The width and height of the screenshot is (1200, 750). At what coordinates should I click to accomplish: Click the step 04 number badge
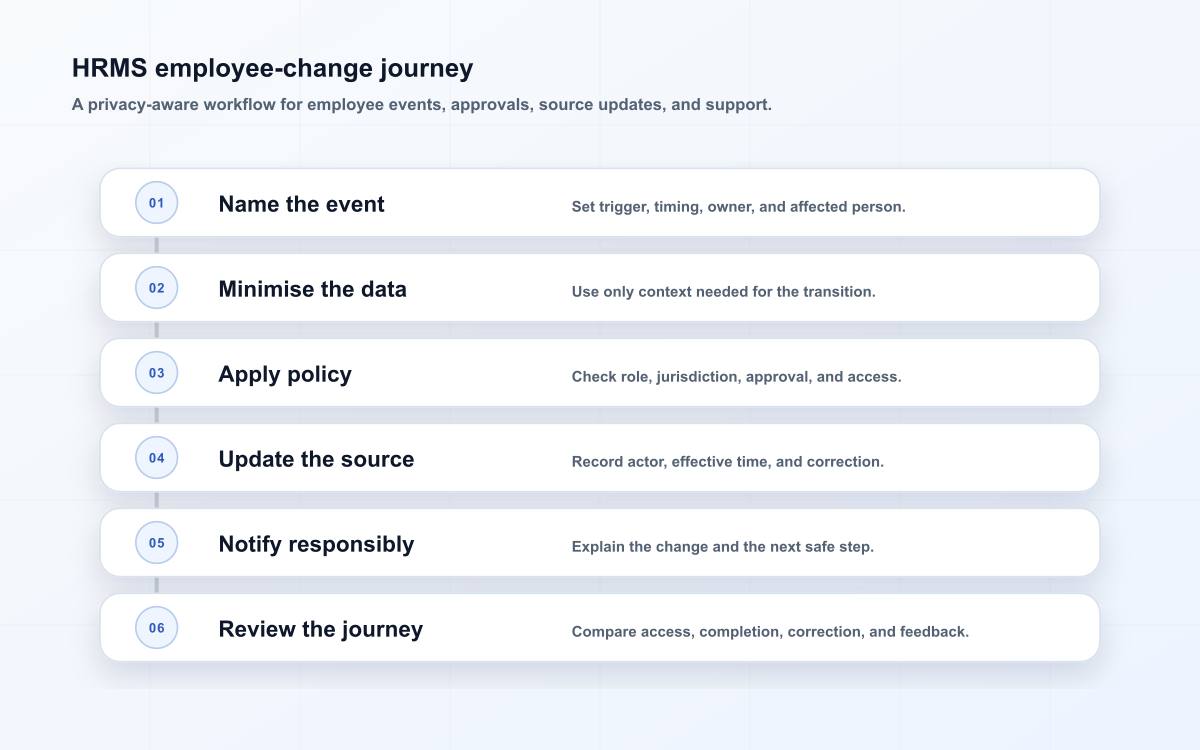(156, 458)
